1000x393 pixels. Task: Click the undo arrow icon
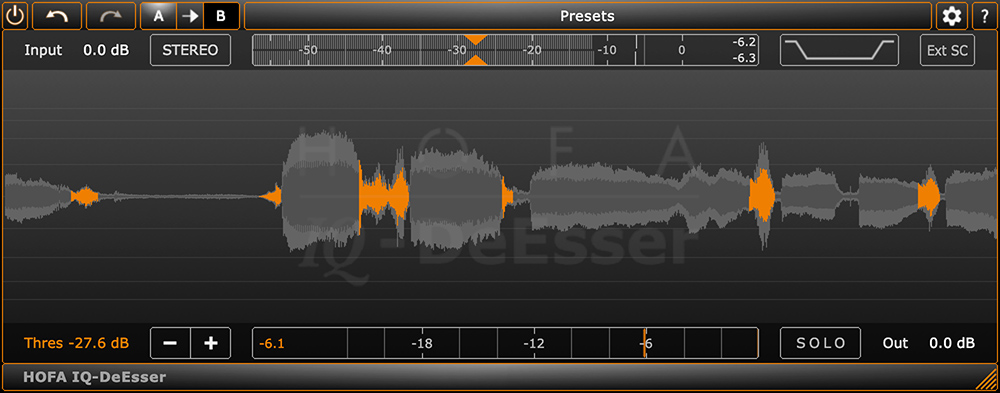coord(57,16)
